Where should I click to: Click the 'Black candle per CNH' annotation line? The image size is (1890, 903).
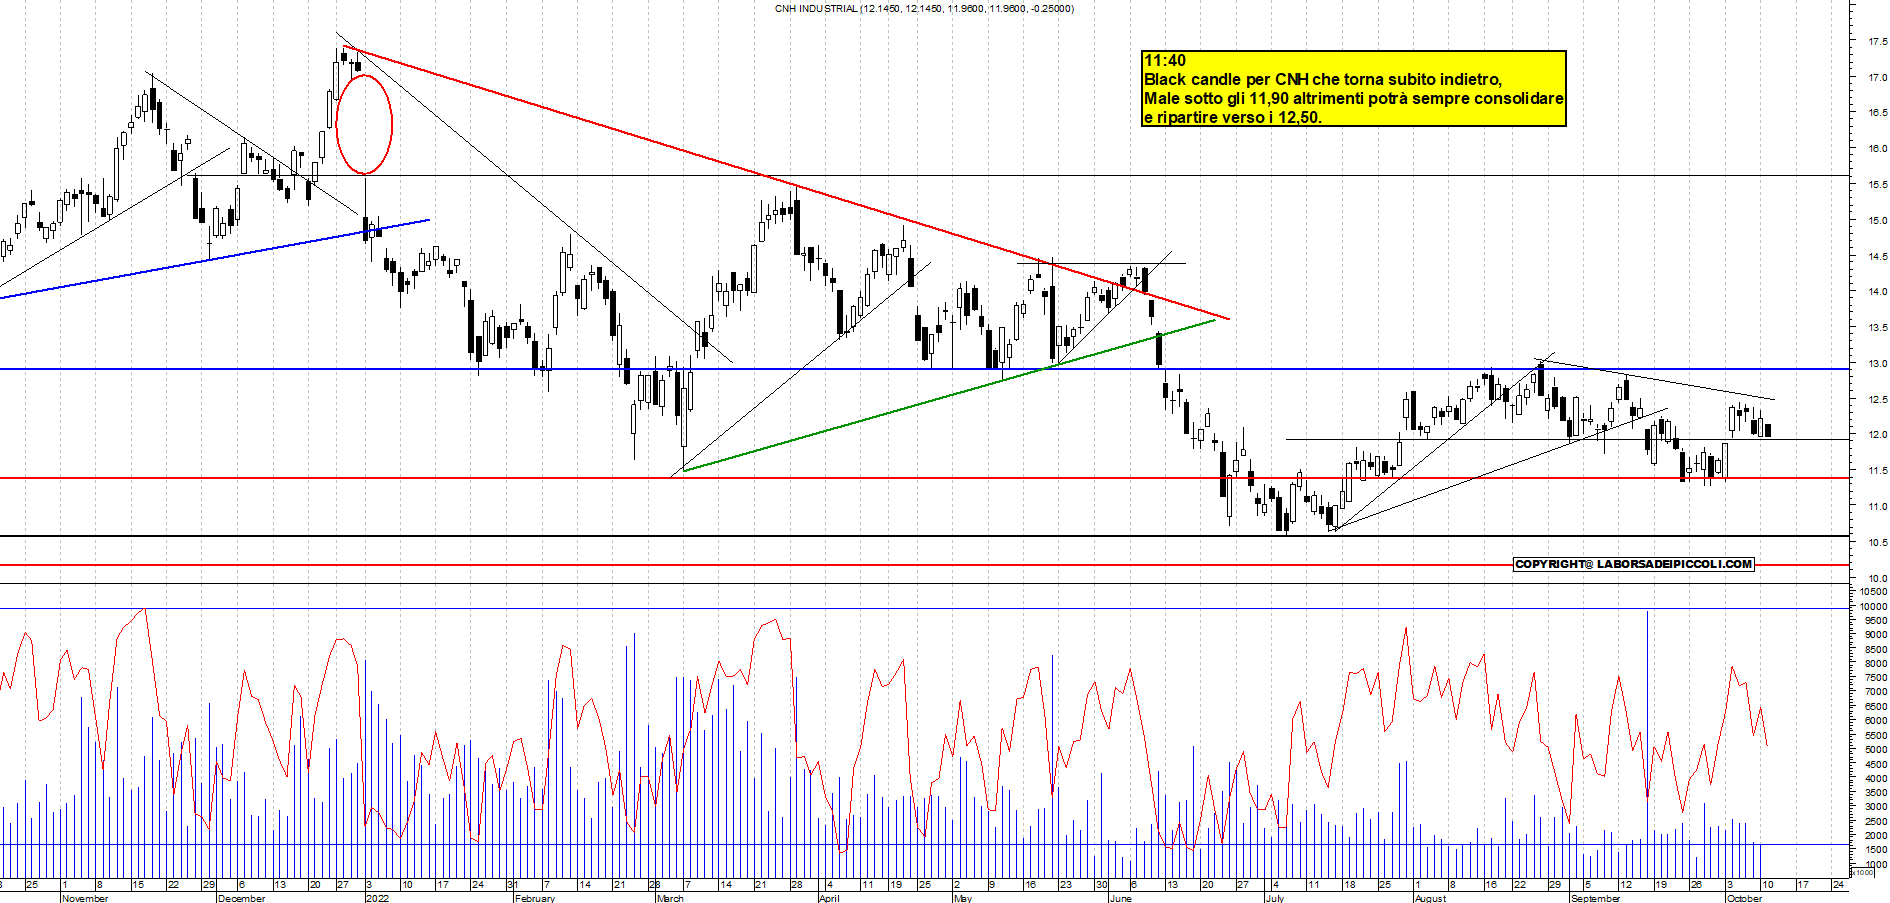point(1322,80)
